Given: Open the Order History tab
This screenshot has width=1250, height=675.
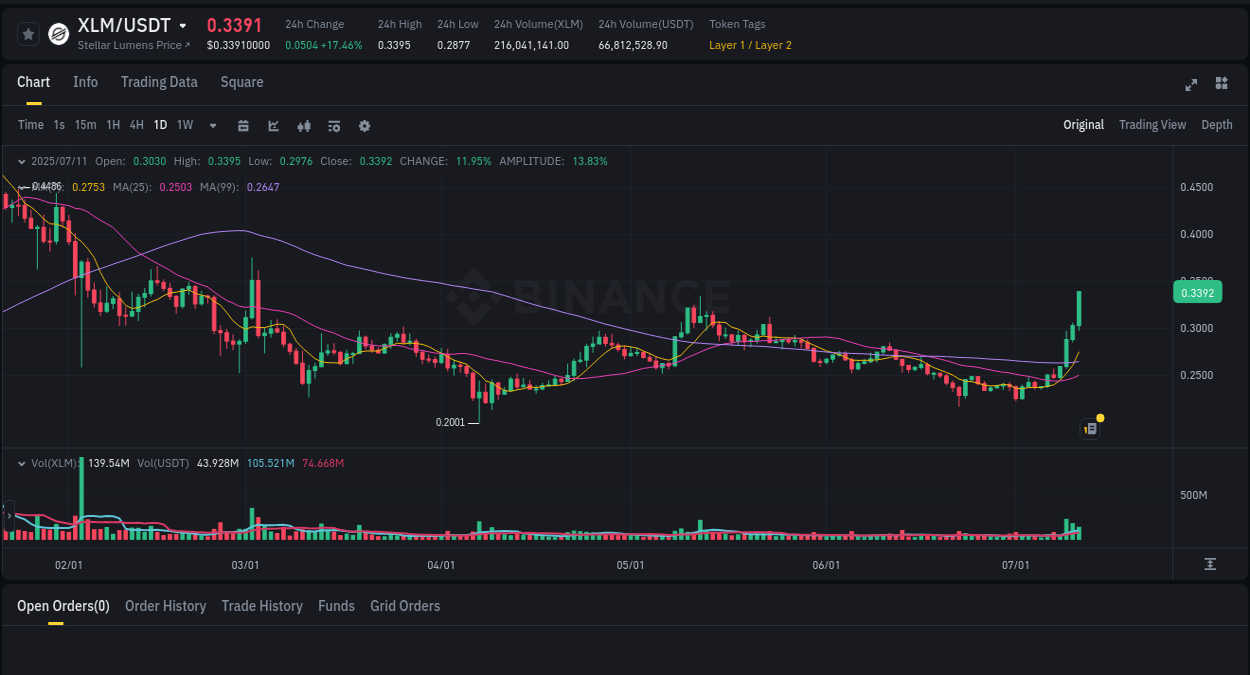Looking at the screenshot, I should [x=165, y=606].
